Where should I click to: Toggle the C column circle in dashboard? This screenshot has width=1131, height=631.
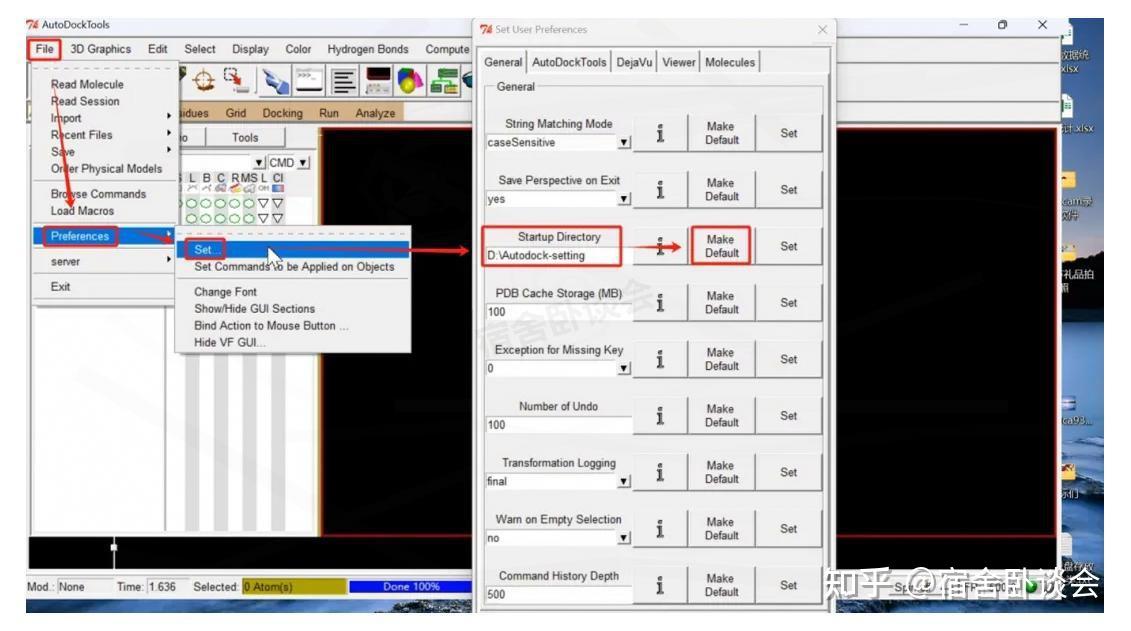click(x=221, y=203)
